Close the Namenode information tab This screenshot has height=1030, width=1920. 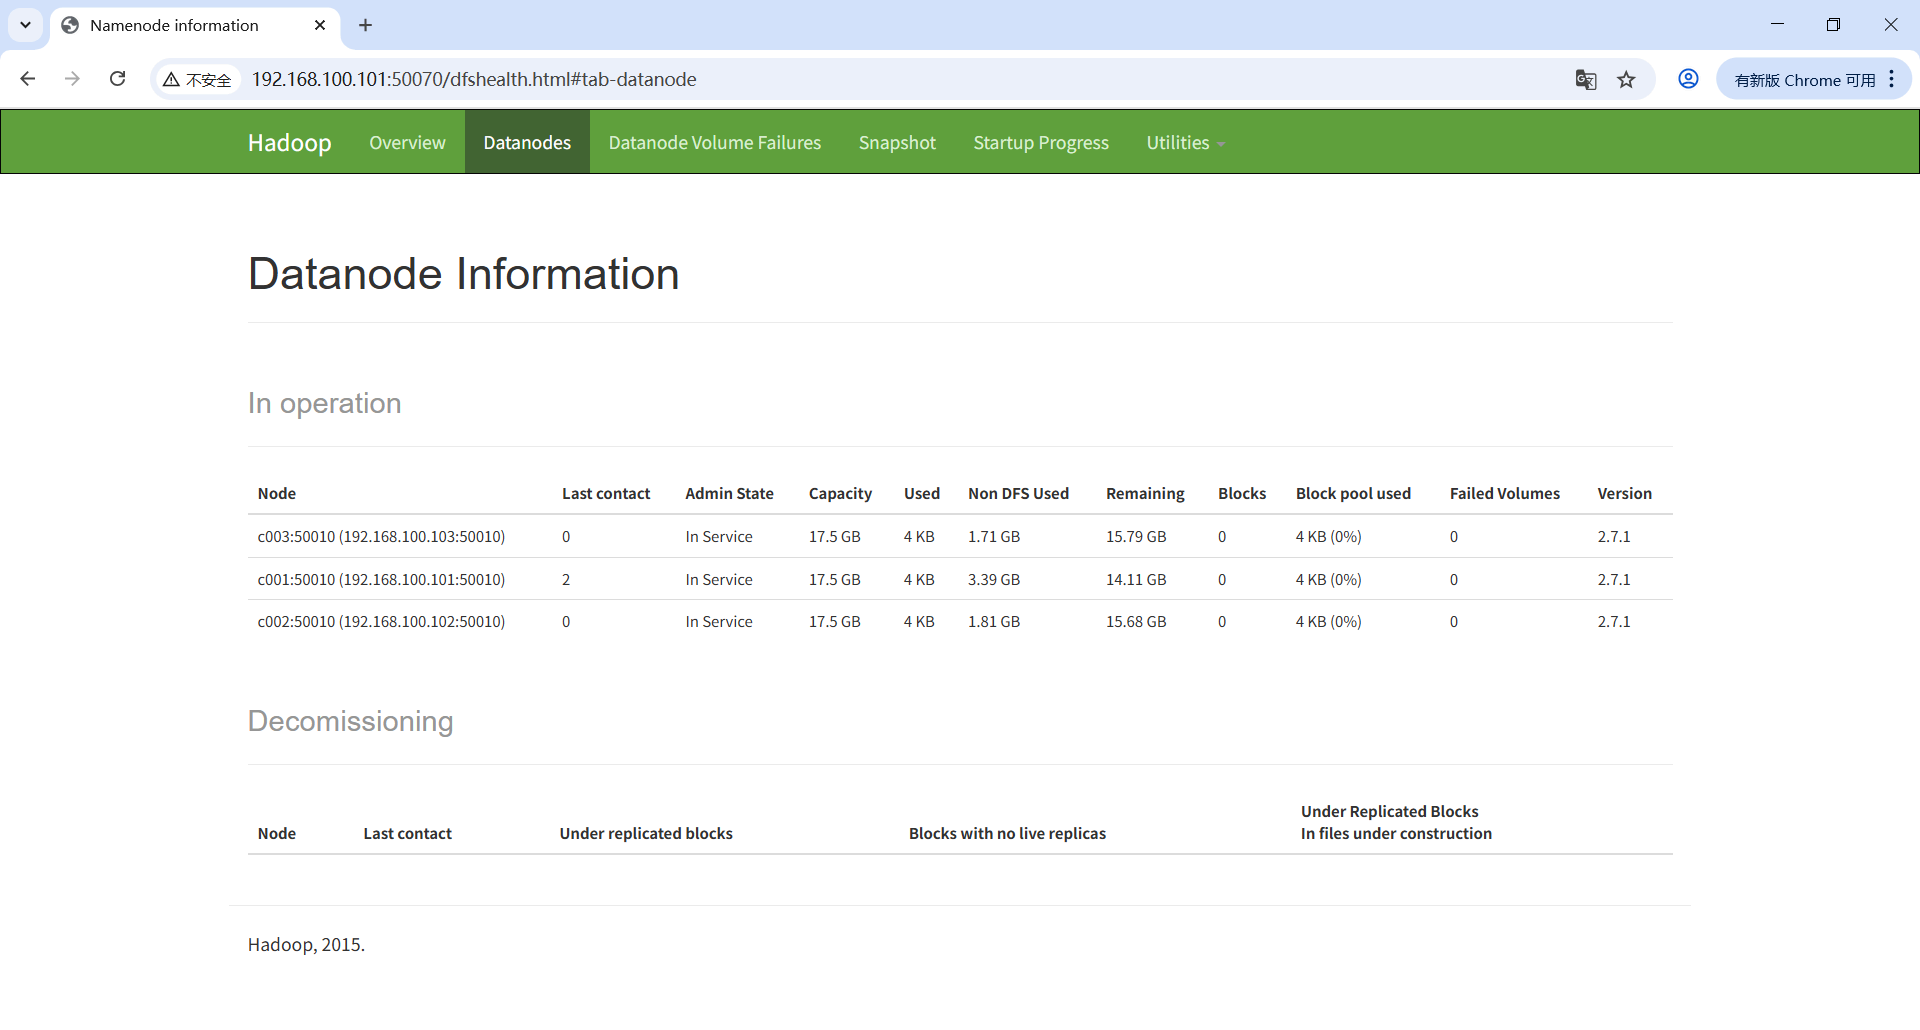(x=320, y=25)
